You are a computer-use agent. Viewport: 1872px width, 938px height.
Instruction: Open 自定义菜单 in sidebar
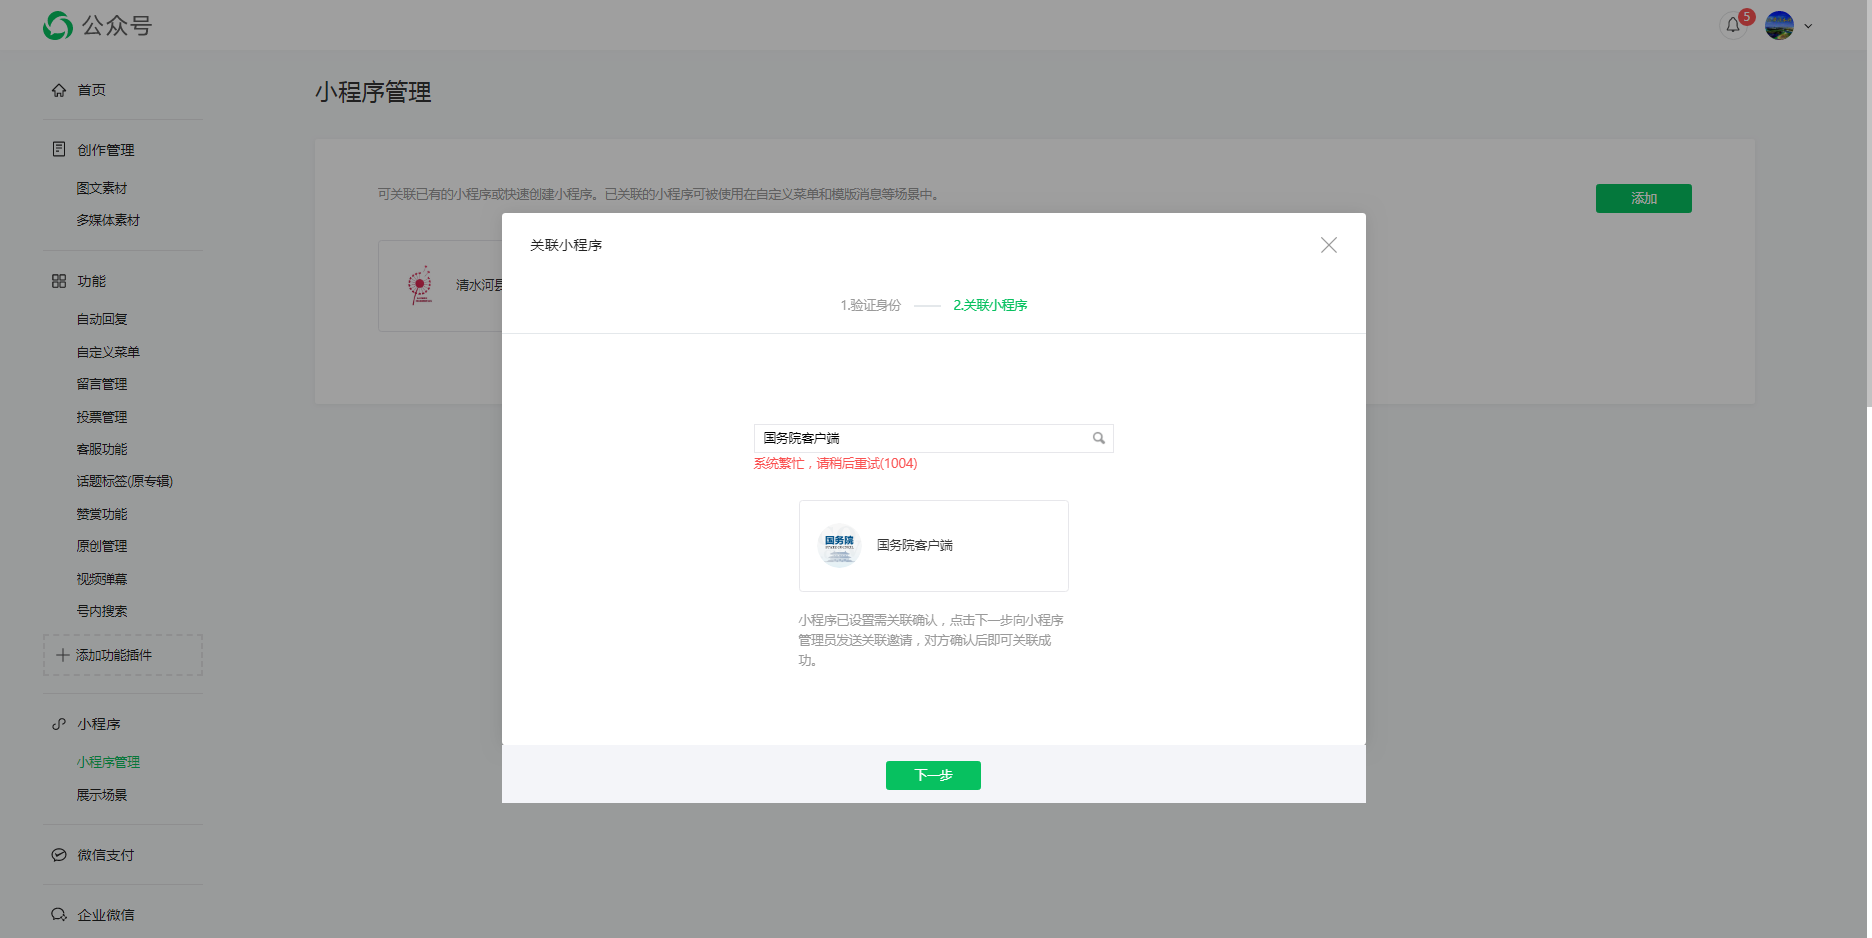[x=108, y=352]
